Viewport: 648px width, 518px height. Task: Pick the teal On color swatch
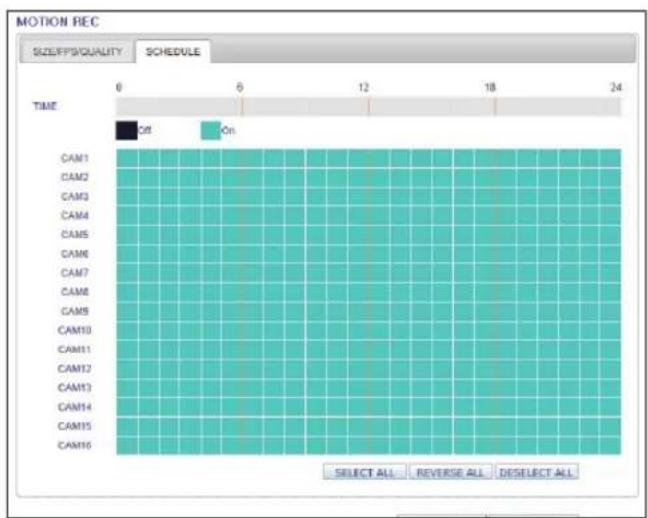[211, 131]
